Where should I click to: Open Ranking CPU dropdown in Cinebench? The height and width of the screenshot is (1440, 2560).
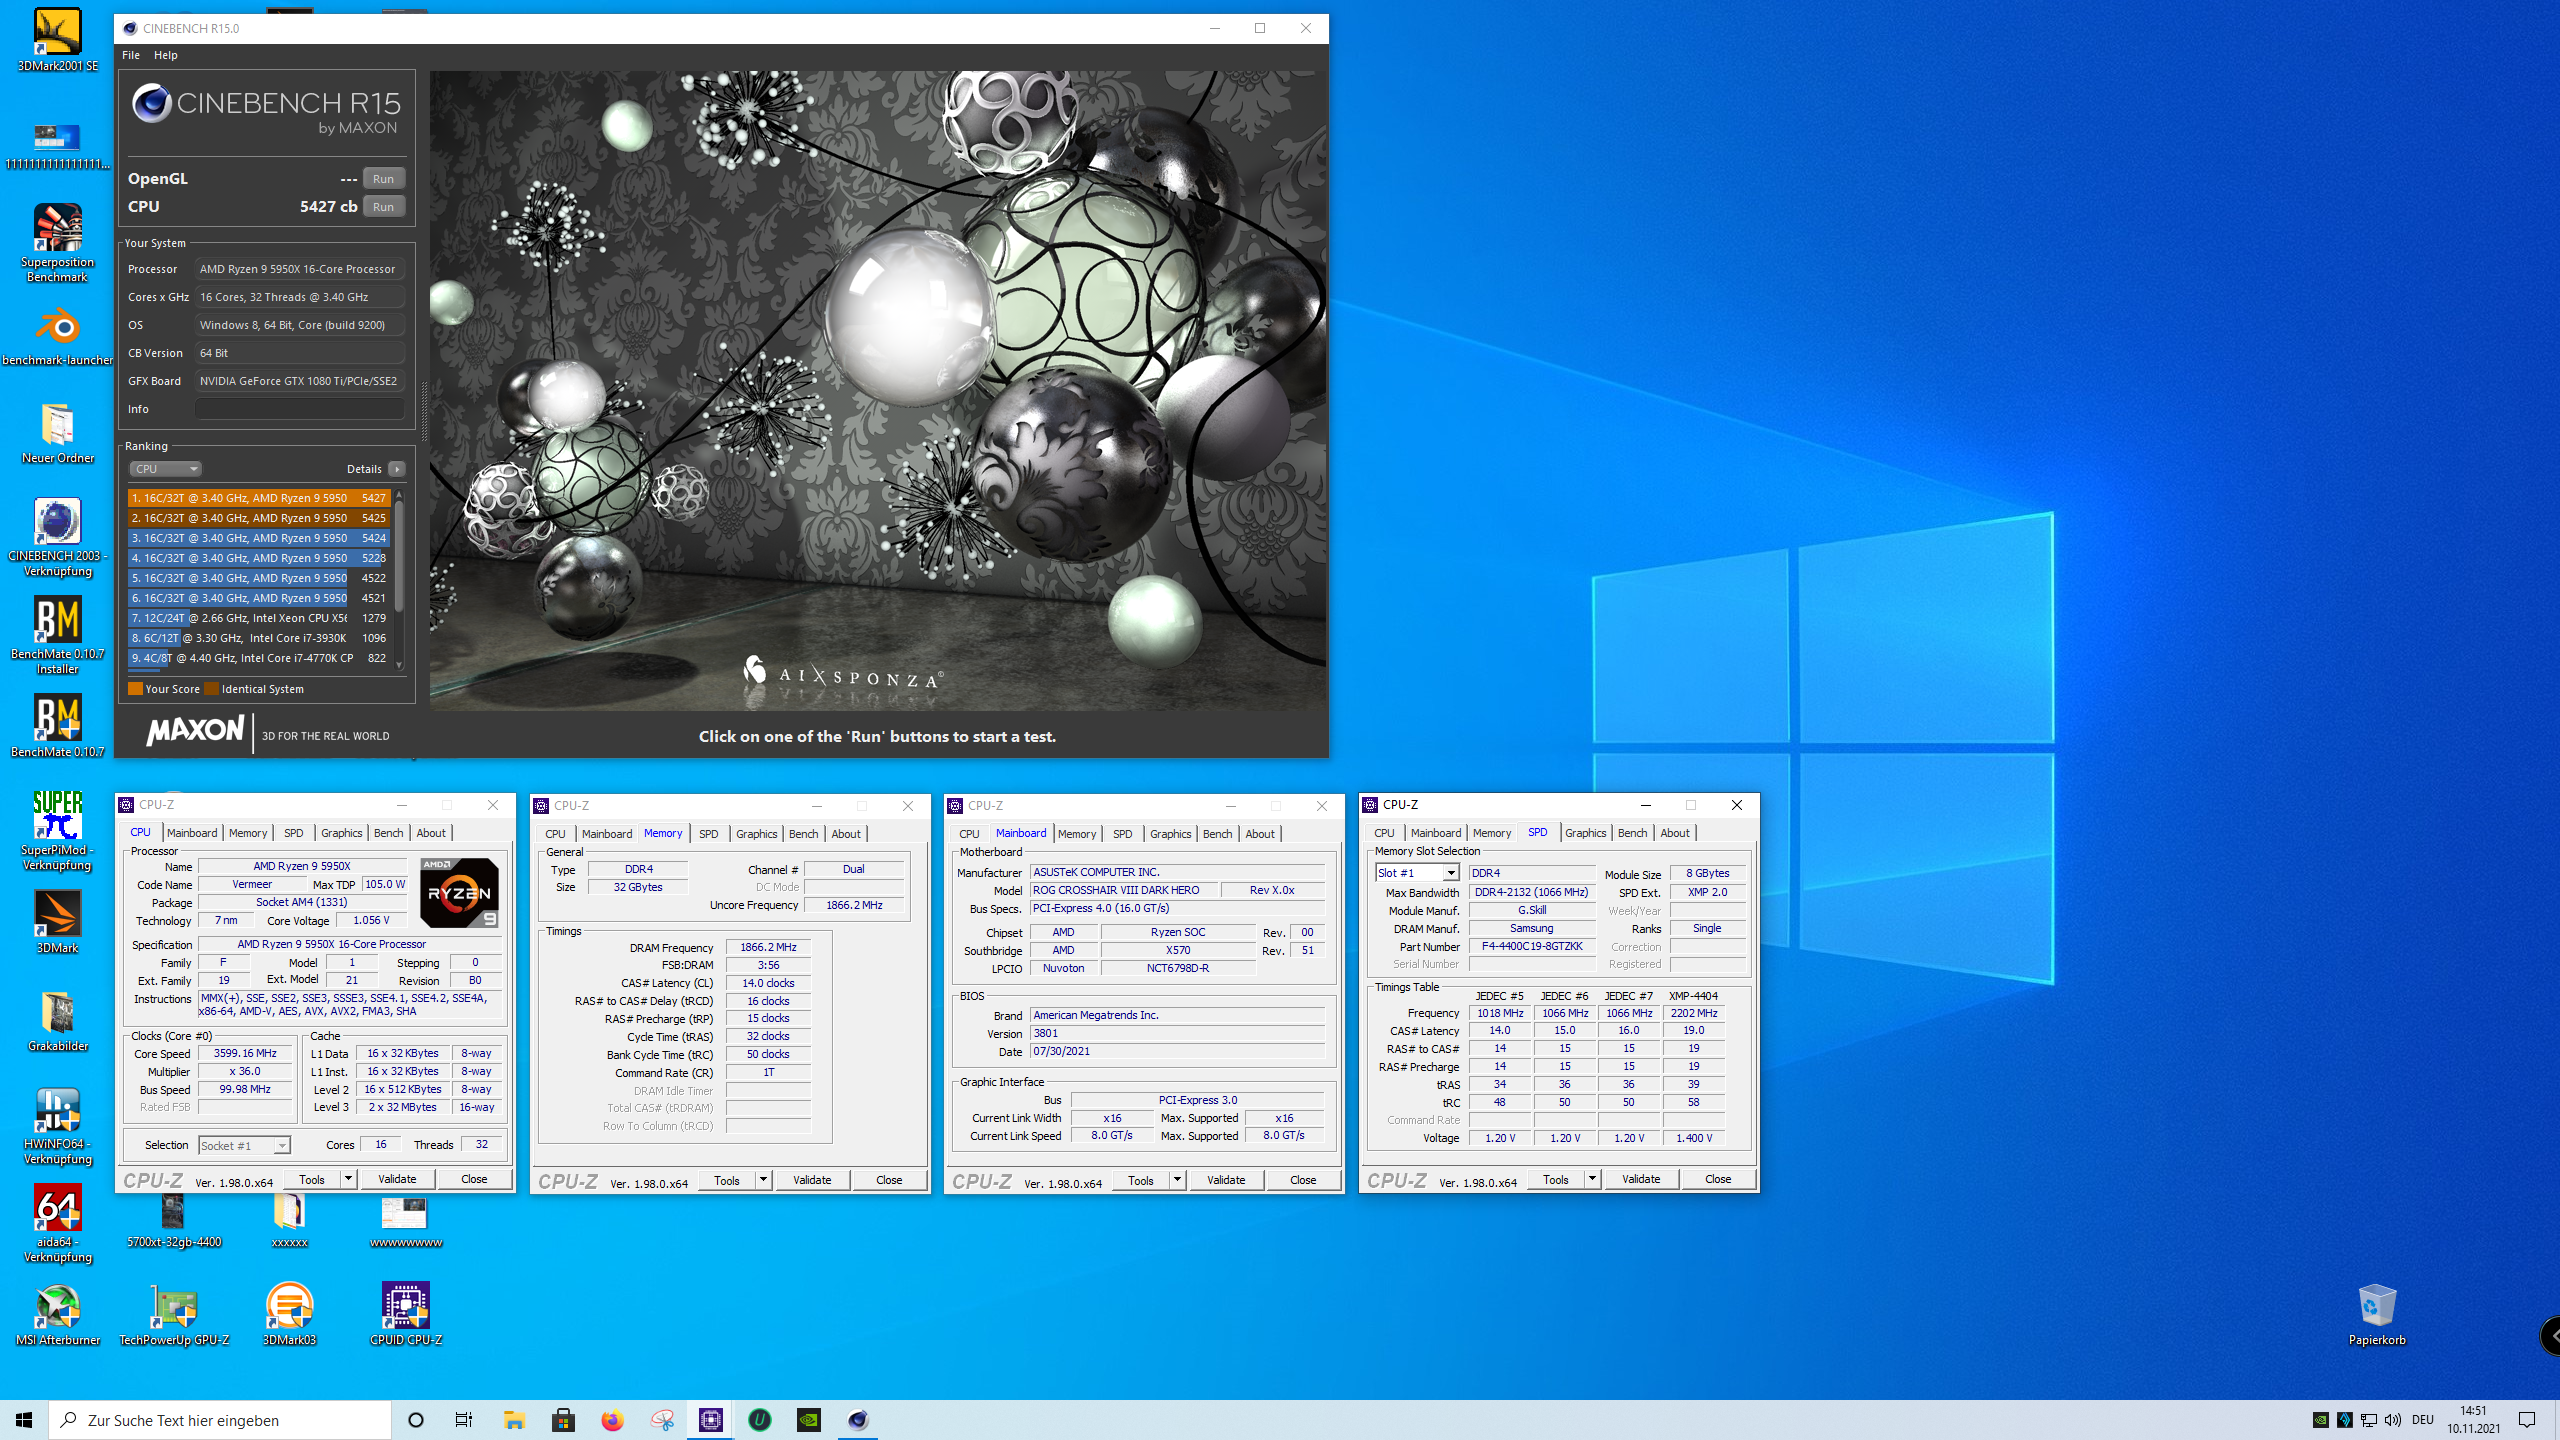[166, 469]
